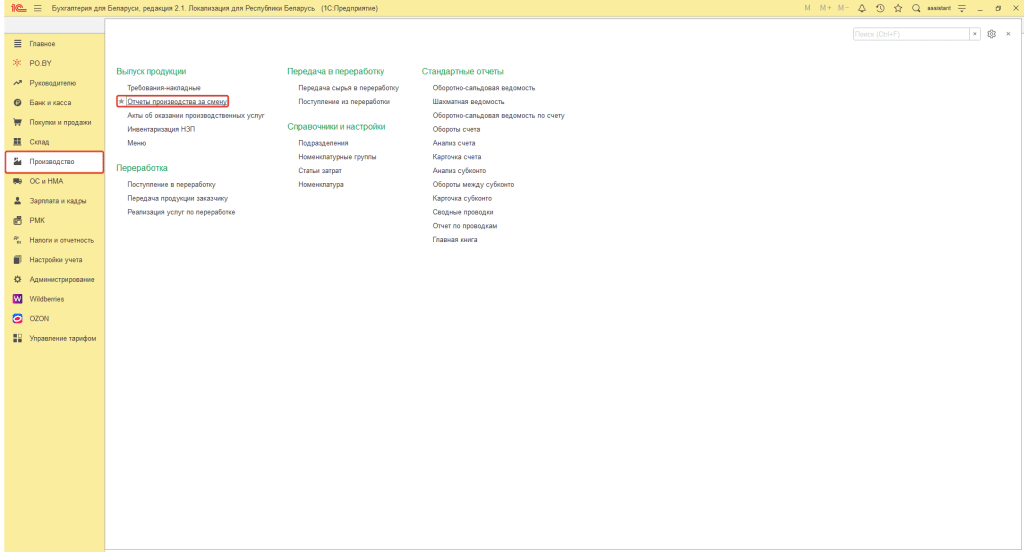Click the Справочники и настройки group heading
This screenshot has height=552, width=1024.
tap(336, 126)
